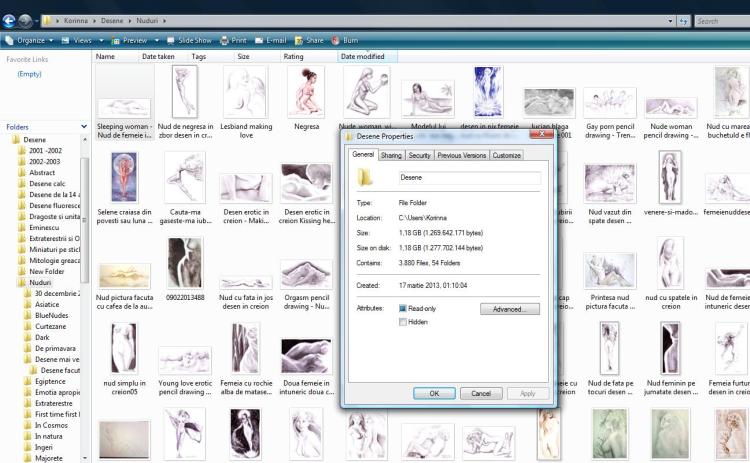The width and height of the screenshot is (750, 463).
Task: Click Cancel in Desene Properties
Action: tap(481, 393)
